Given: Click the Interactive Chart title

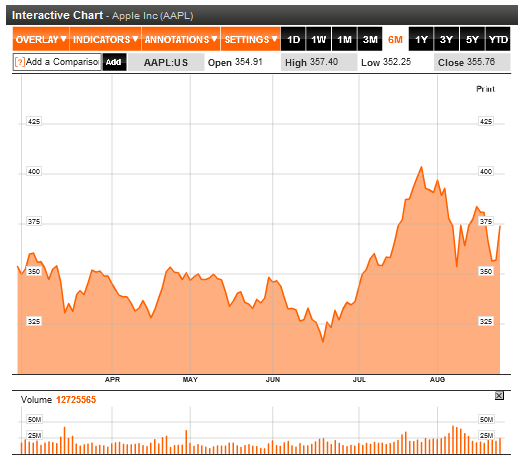Looking at the screenshot, I should 57,15.
